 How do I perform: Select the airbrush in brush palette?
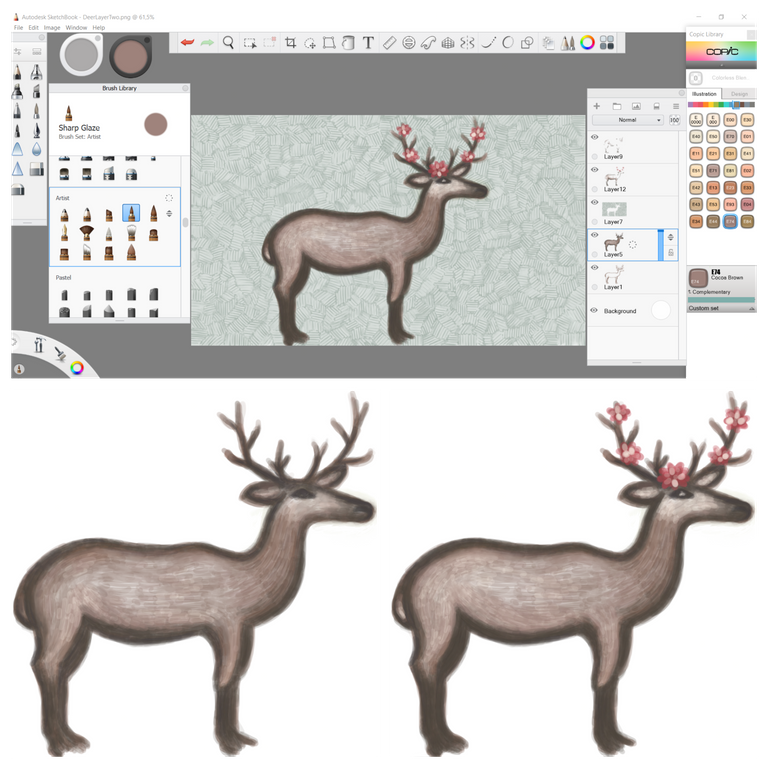pos(36,72)
